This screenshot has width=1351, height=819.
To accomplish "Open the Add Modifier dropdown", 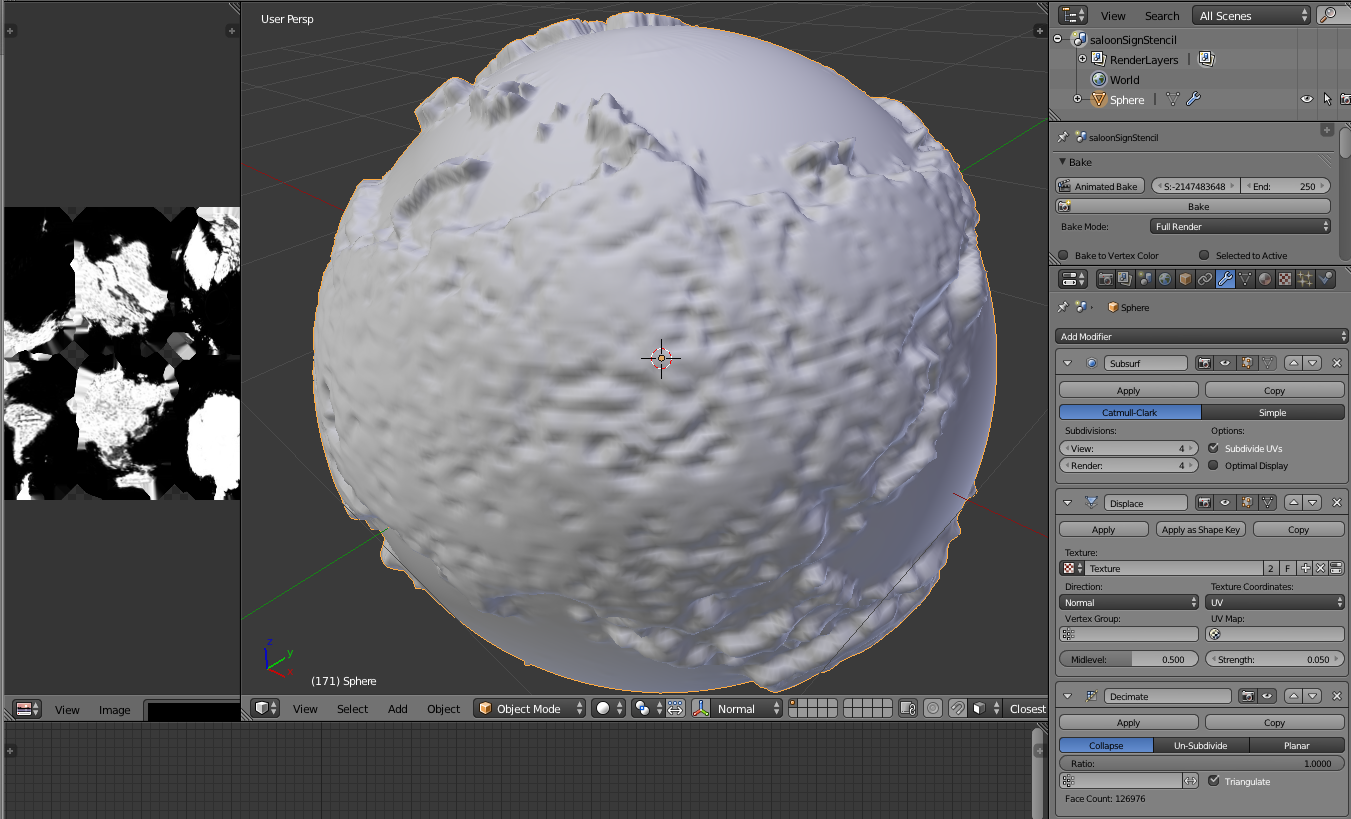I will [x=1202, y=336].
